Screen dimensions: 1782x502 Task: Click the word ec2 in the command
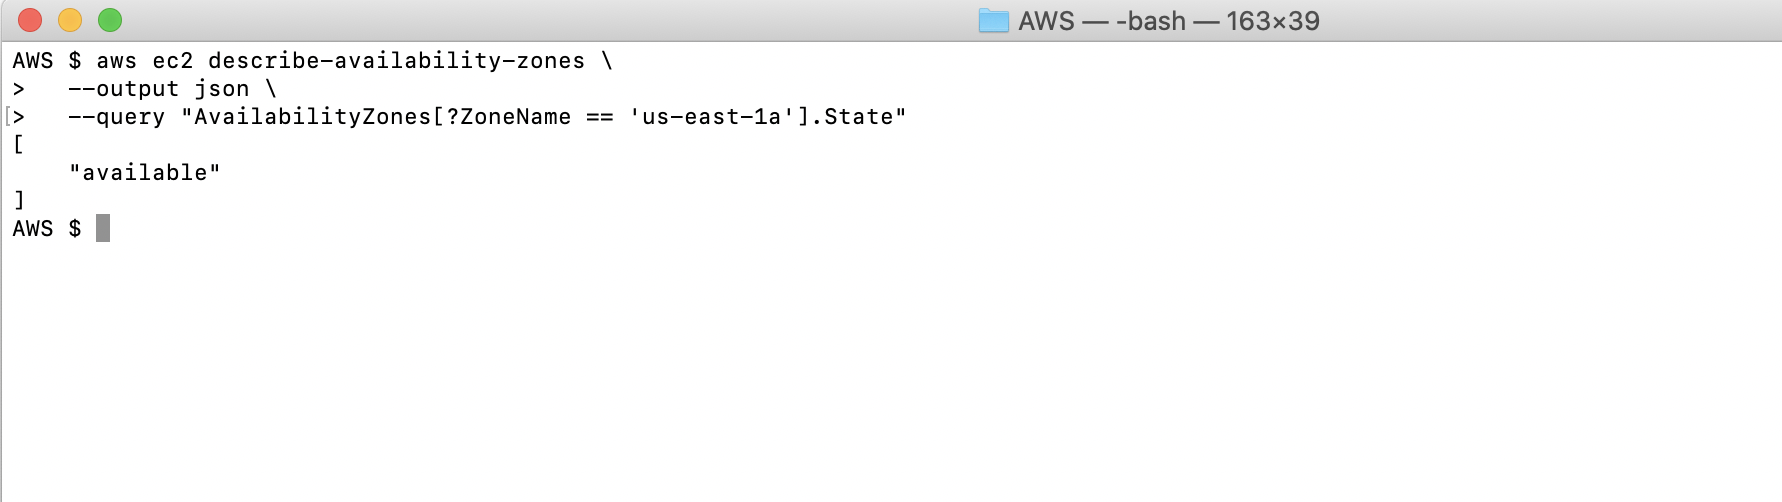point(172,61)
